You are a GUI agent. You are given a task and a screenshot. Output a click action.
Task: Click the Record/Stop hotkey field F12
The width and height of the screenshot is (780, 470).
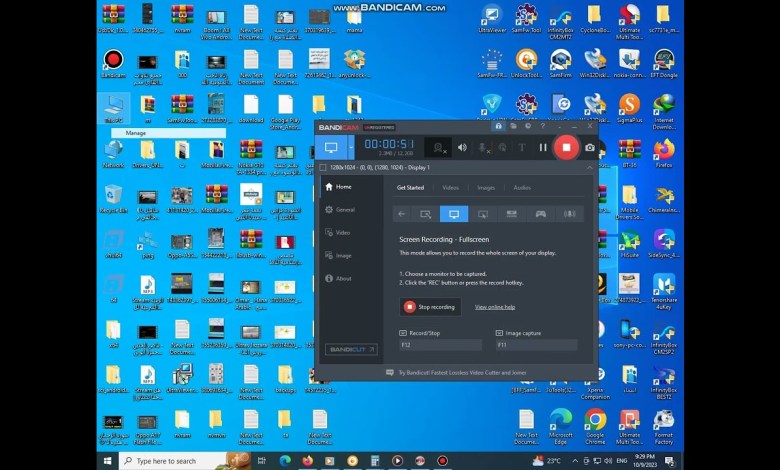tap(440, 345)
